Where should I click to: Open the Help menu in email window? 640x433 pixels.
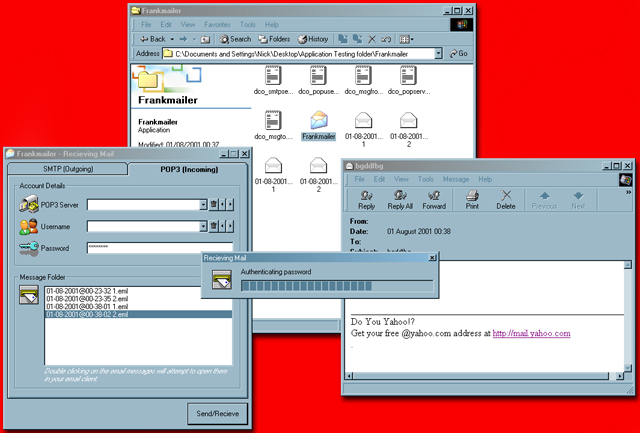[x=485, y=179]
